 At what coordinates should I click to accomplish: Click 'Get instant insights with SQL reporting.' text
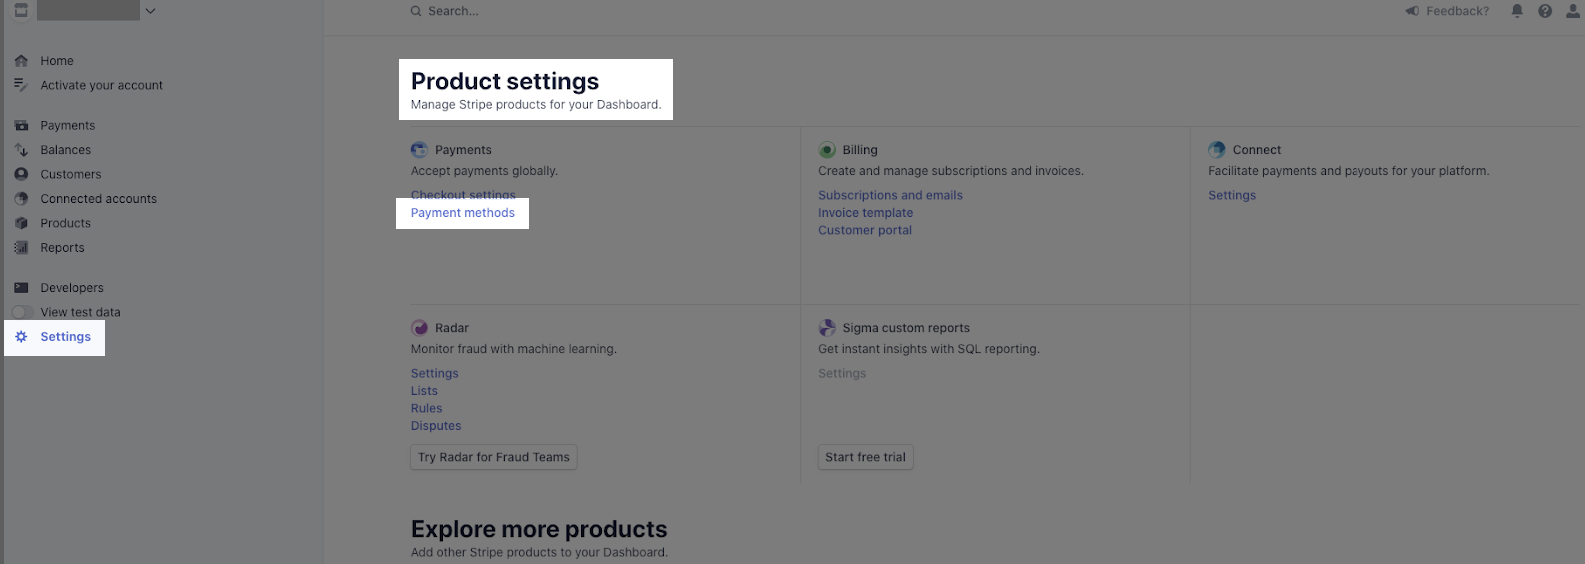click(x=929, y=349)
